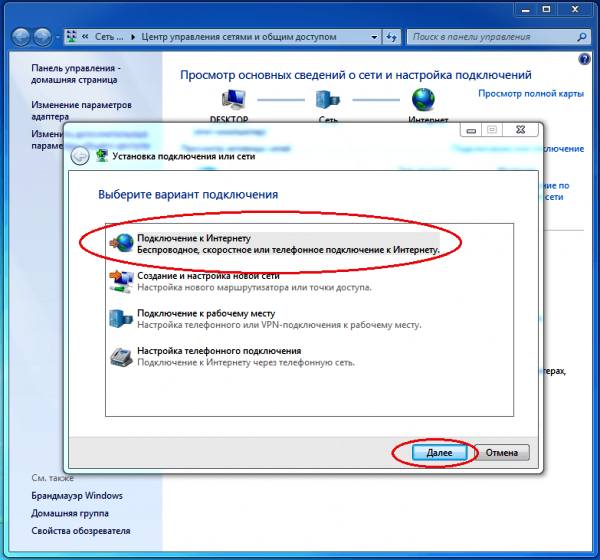Click the network icon in the network map
Screen dimensions: 600x560
(328, 100)
